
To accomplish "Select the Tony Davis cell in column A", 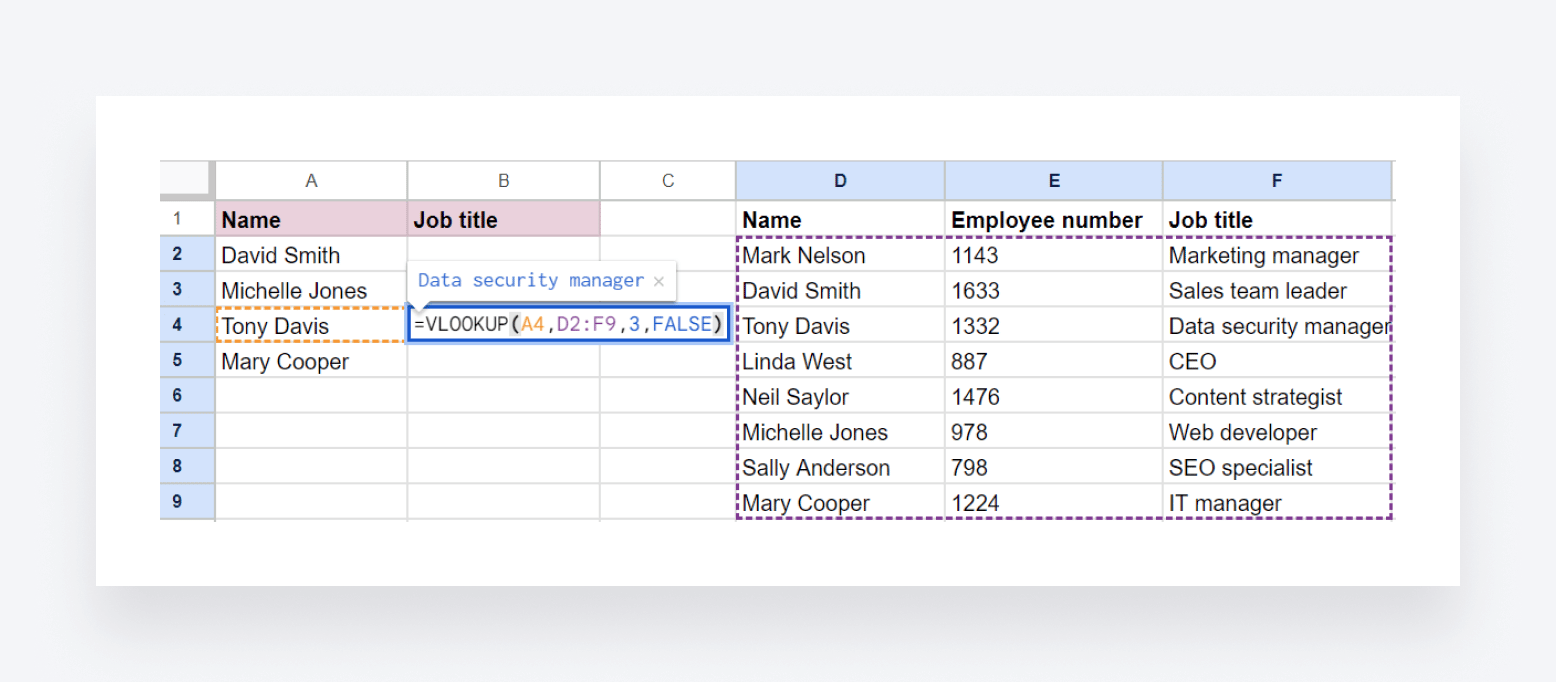I will click(x=311, y=326).
